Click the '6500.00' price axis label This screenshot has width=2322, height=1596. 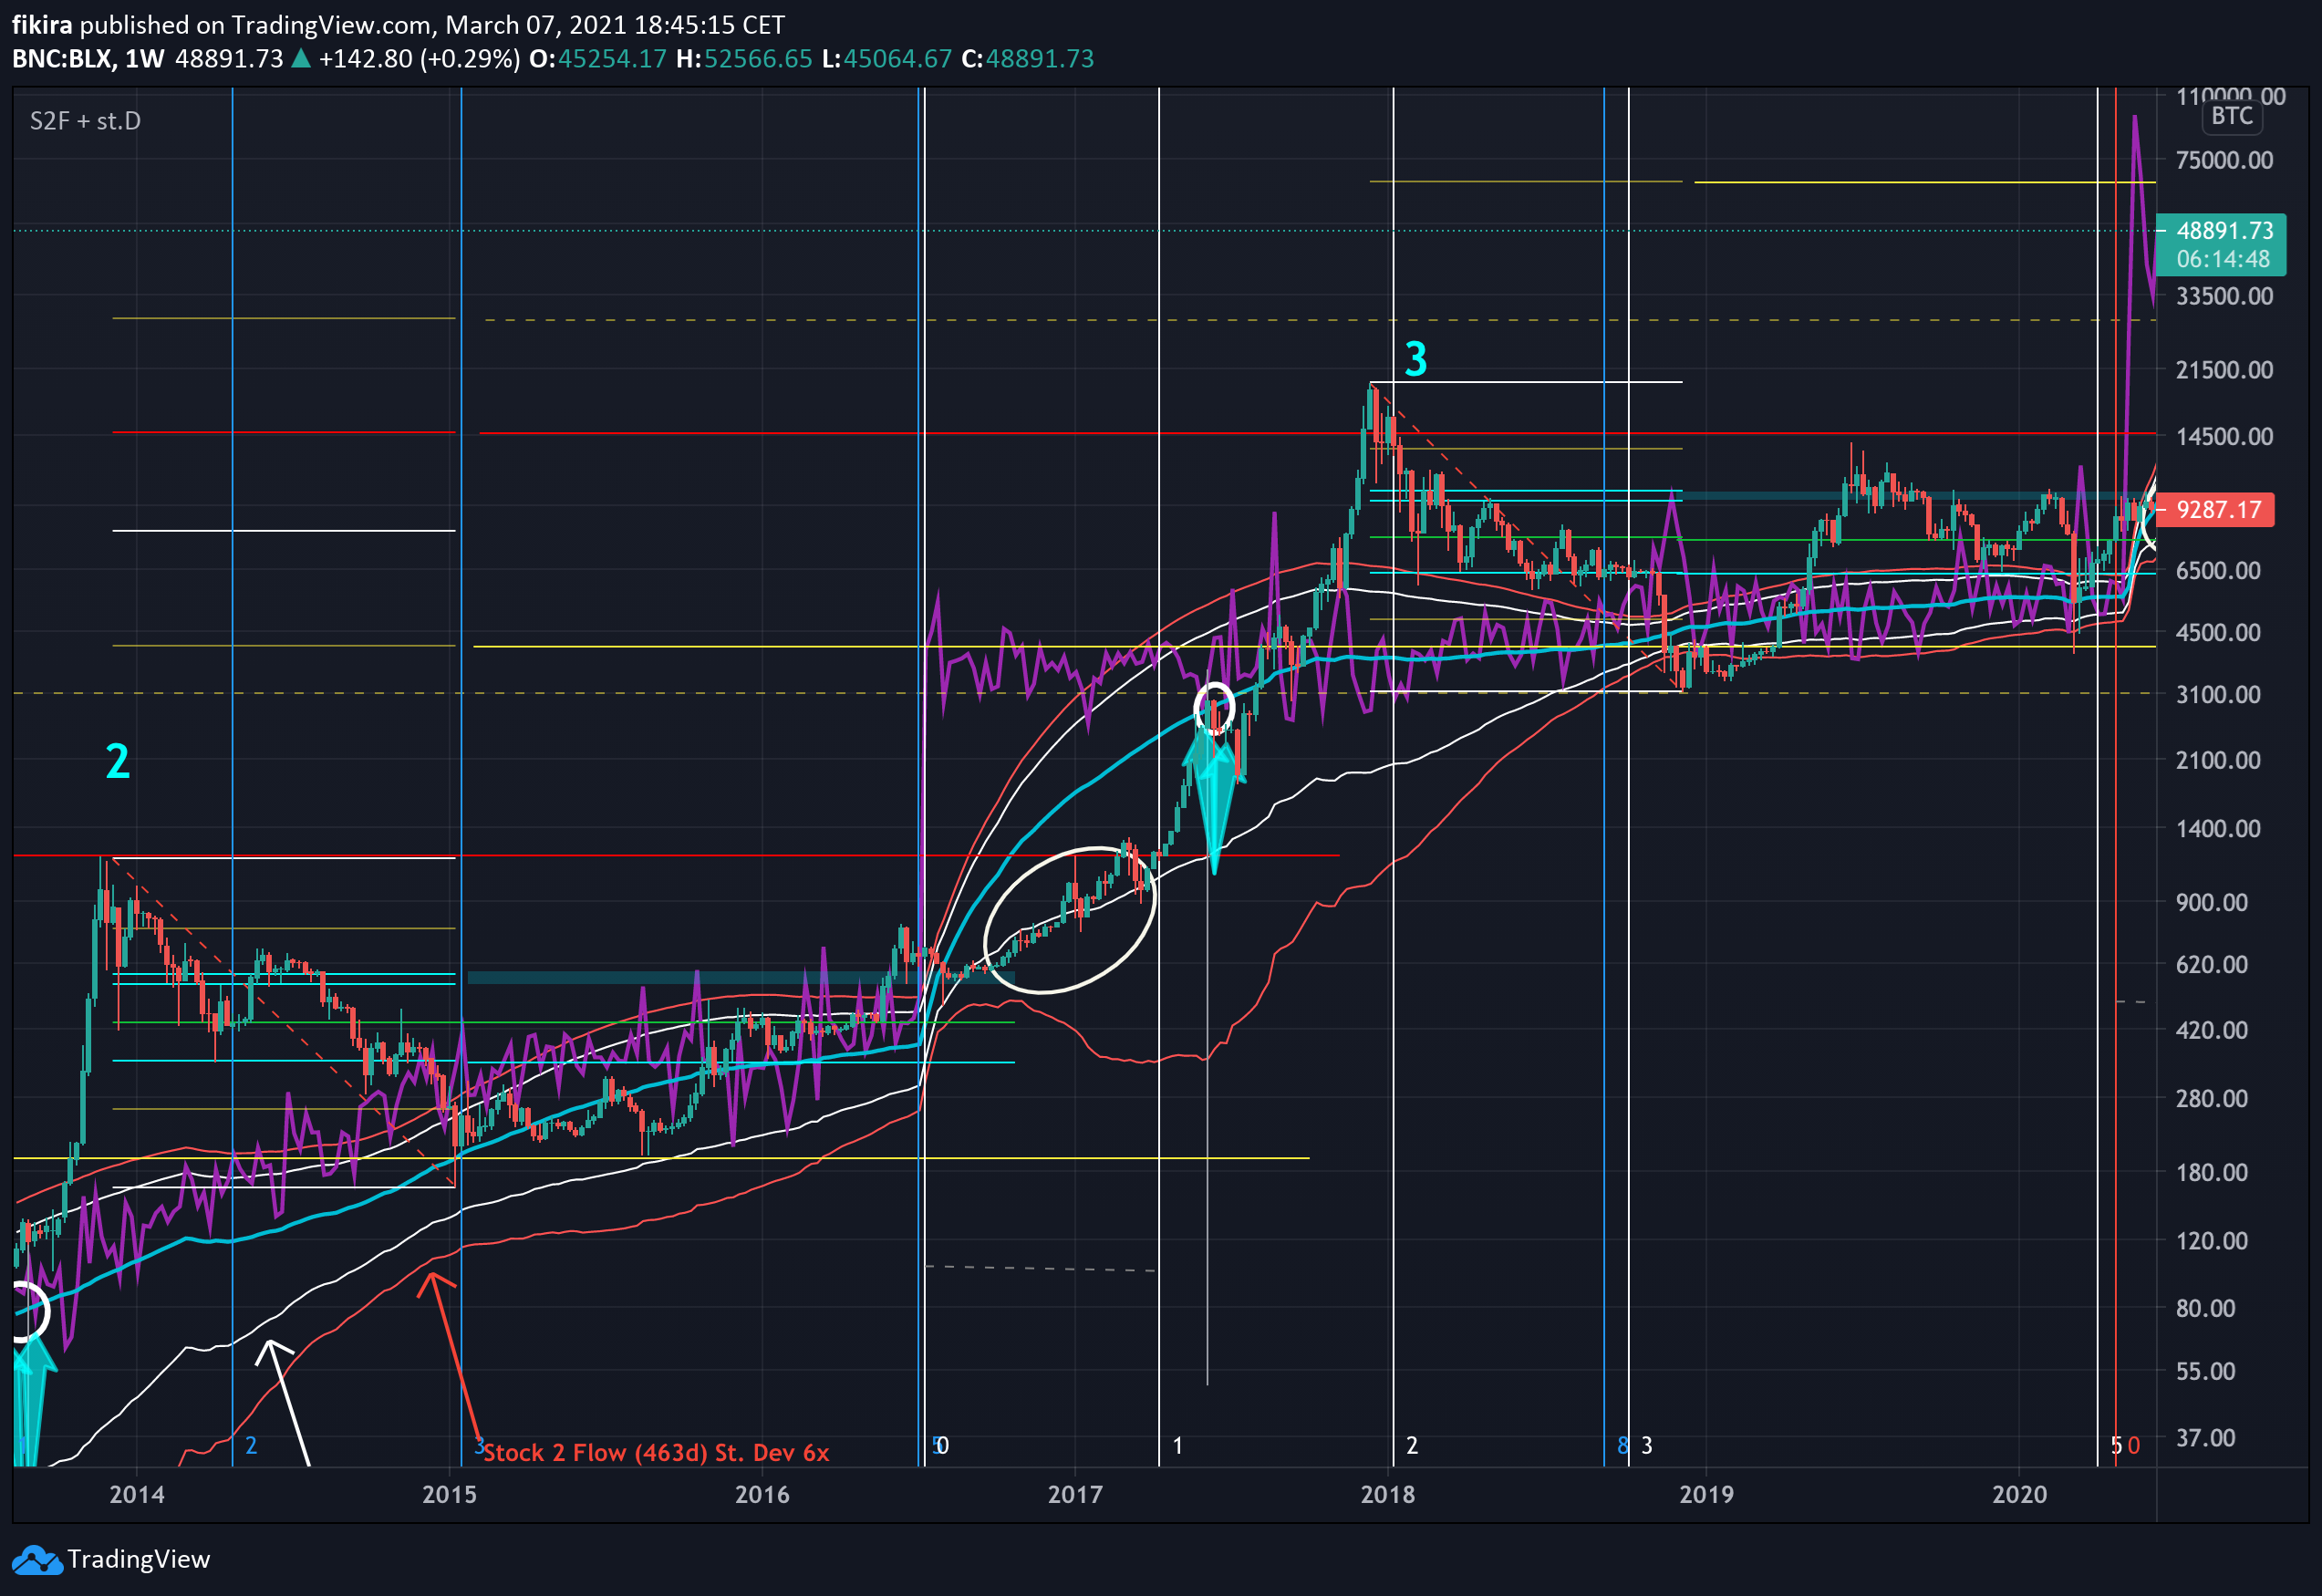2218,571
